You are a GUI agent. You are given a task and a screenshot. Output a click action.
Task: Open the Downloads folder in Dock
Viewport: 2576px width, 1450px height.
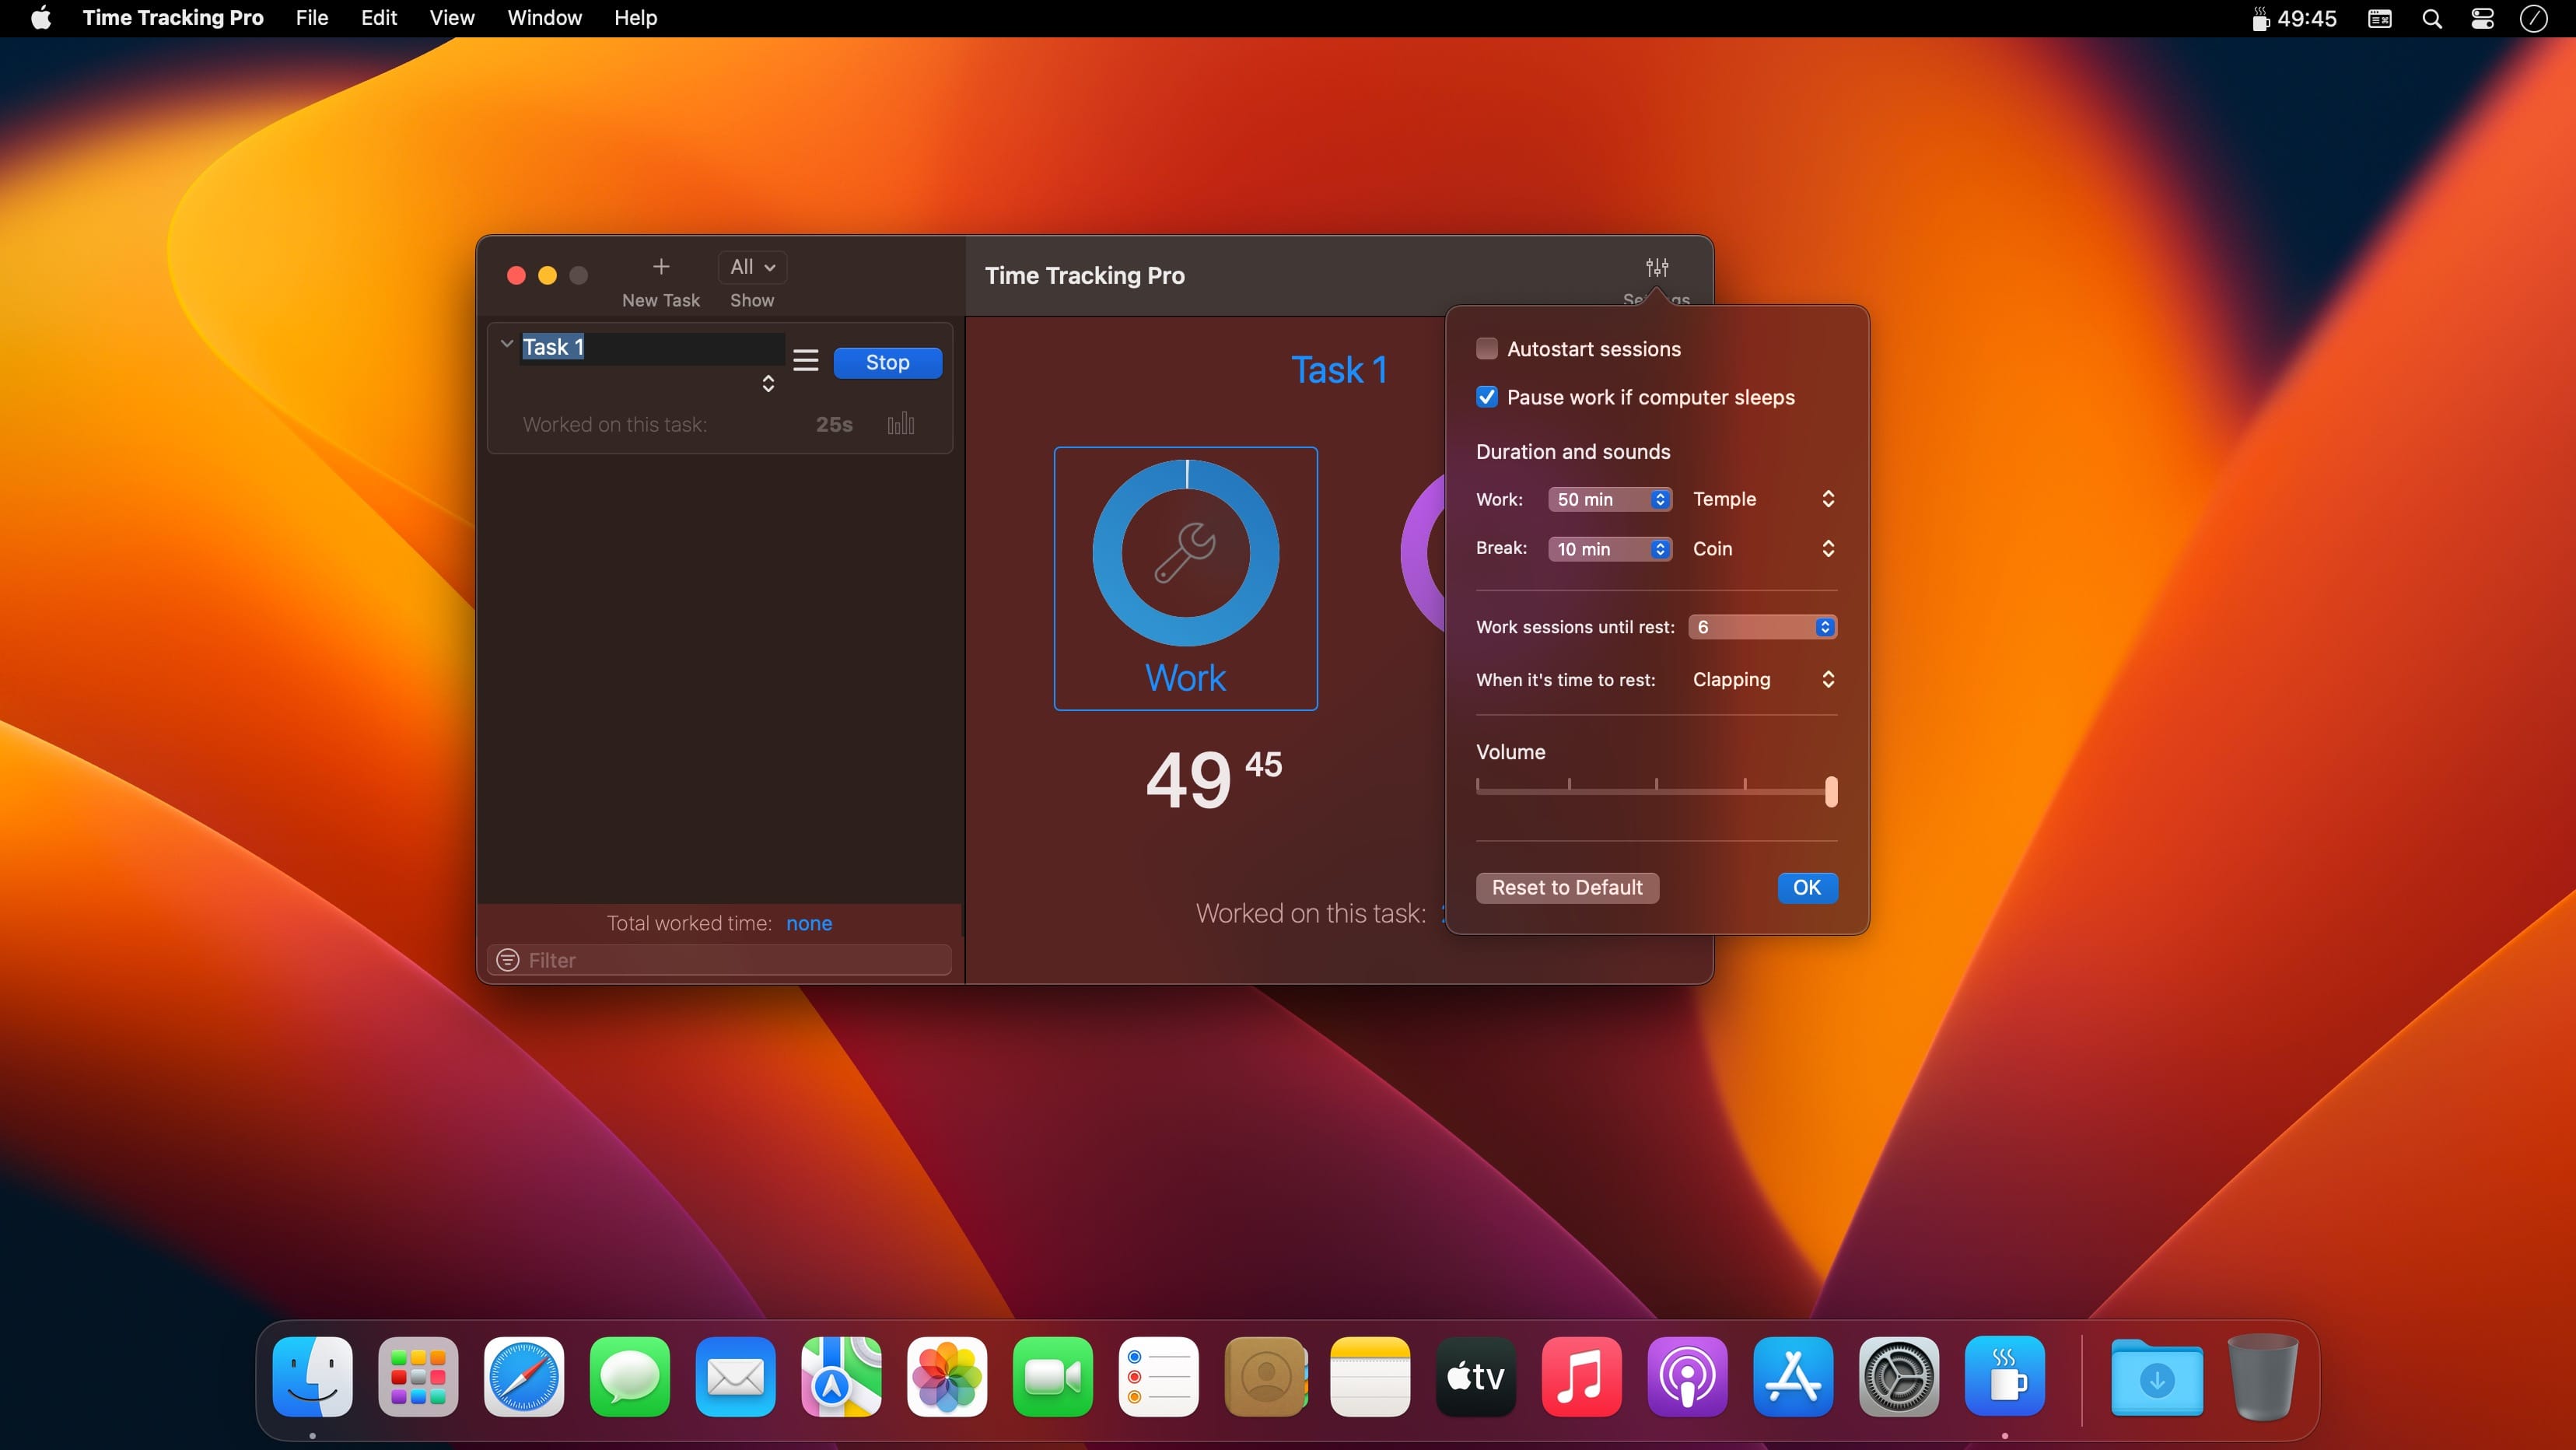pyautogui.click(x=2157, y=1377)
